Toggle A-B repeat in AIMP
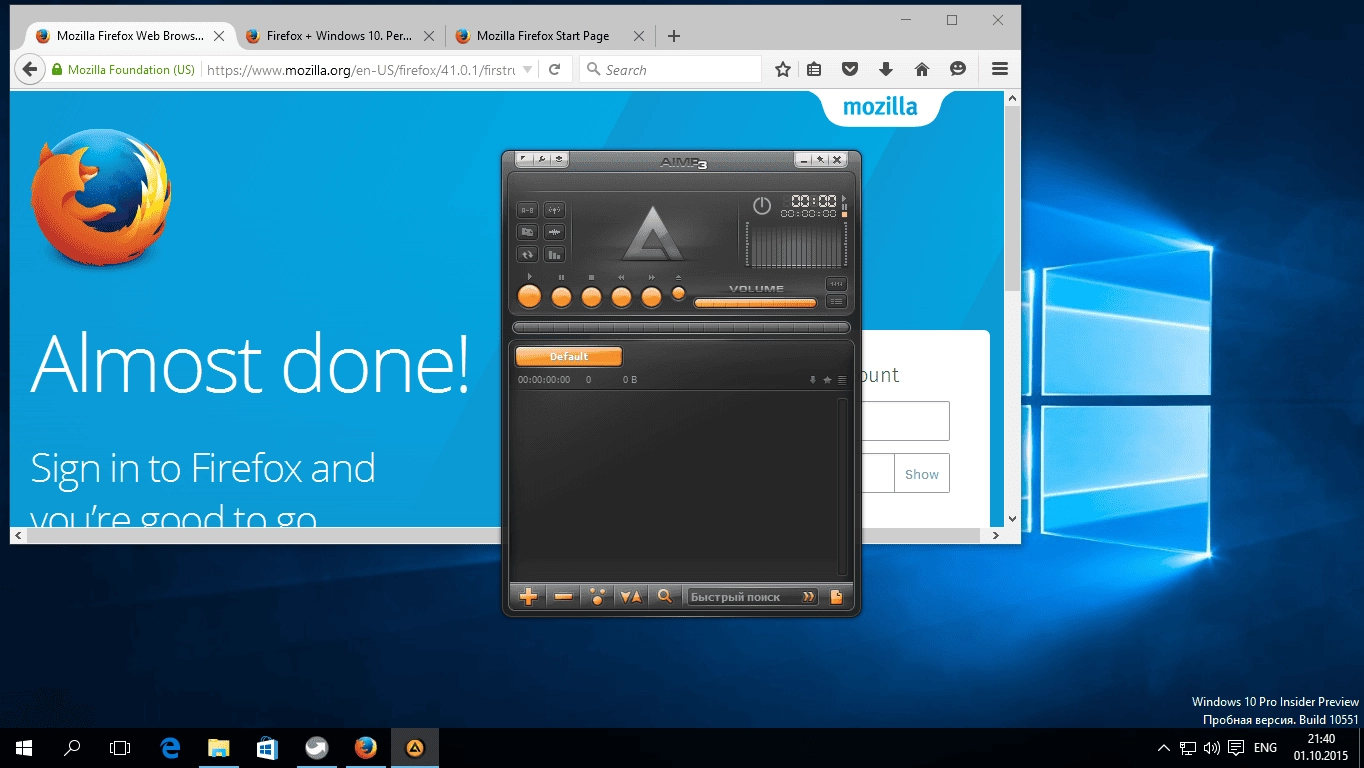The image size is (1364, 768). [527, 210]
